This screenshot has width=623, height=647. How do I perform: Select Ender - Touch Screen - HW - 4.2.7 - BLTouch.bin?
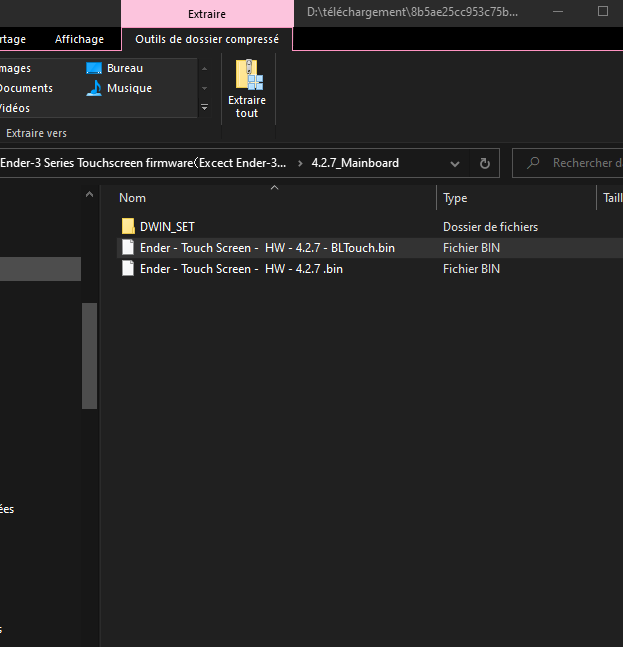tap(267, 248)
